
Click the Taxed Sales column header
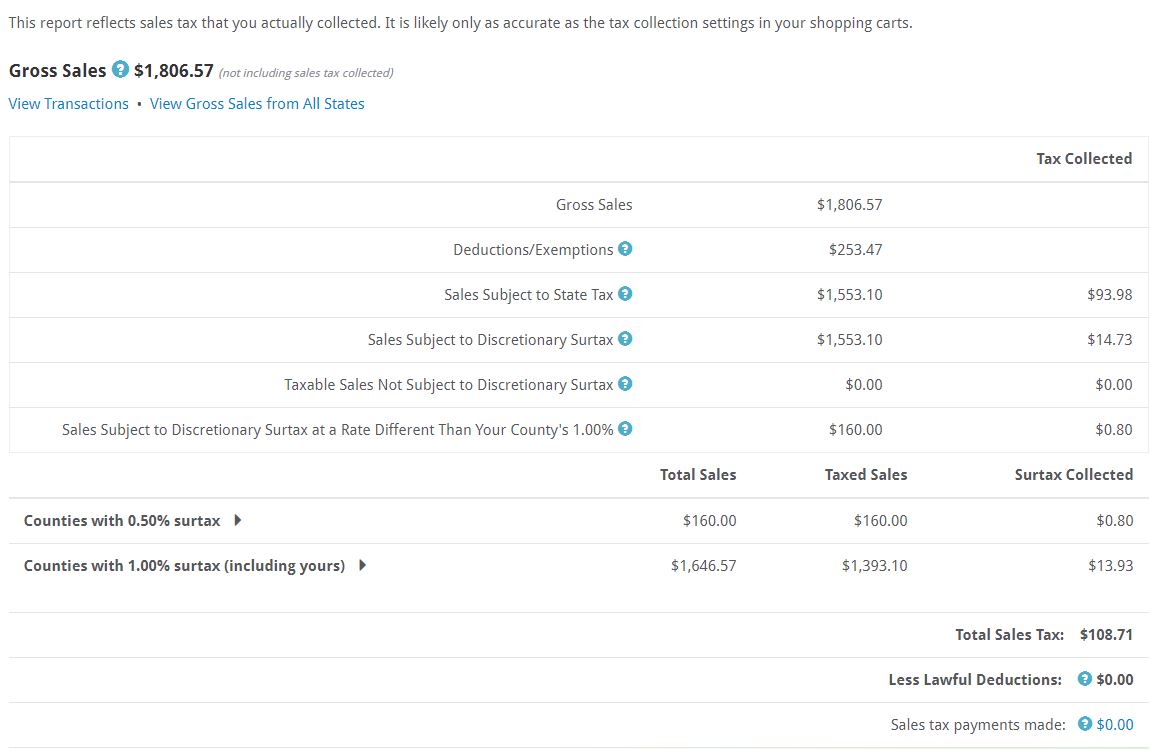pos(866,475)
